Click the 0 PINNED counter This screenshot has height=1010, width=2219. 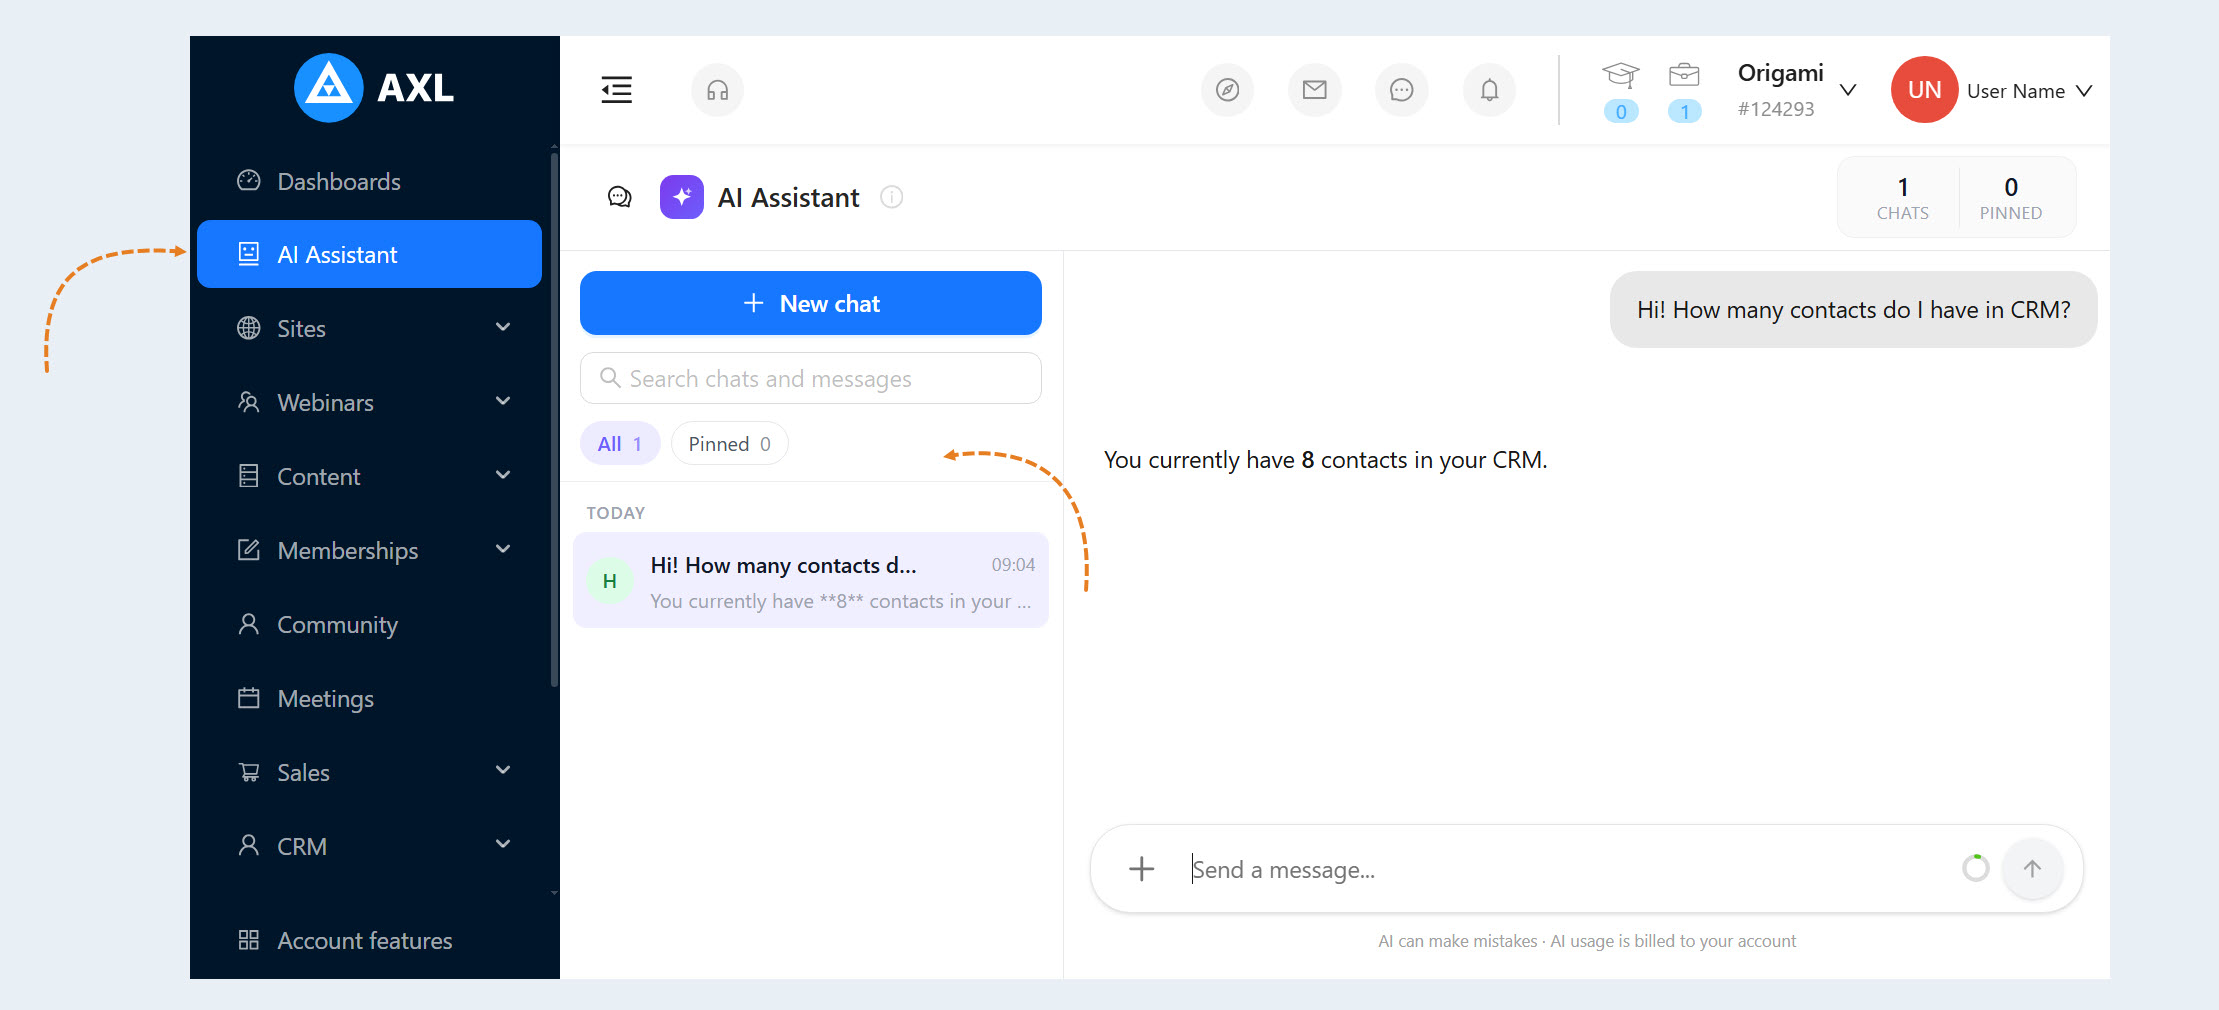2010,198
